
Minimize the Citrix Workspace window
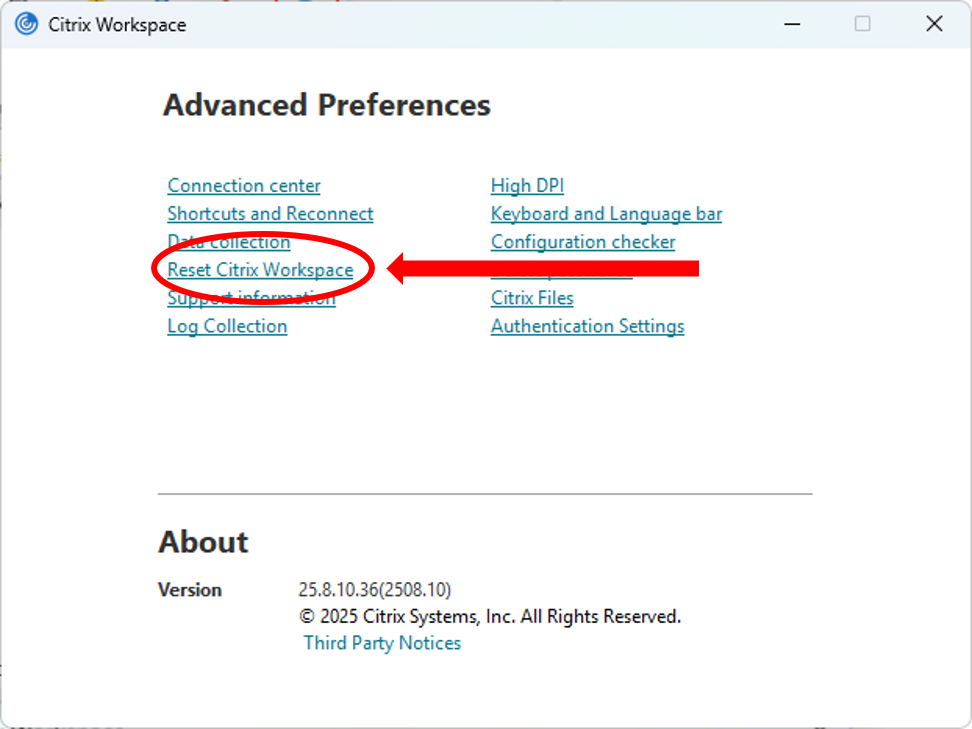792,24
